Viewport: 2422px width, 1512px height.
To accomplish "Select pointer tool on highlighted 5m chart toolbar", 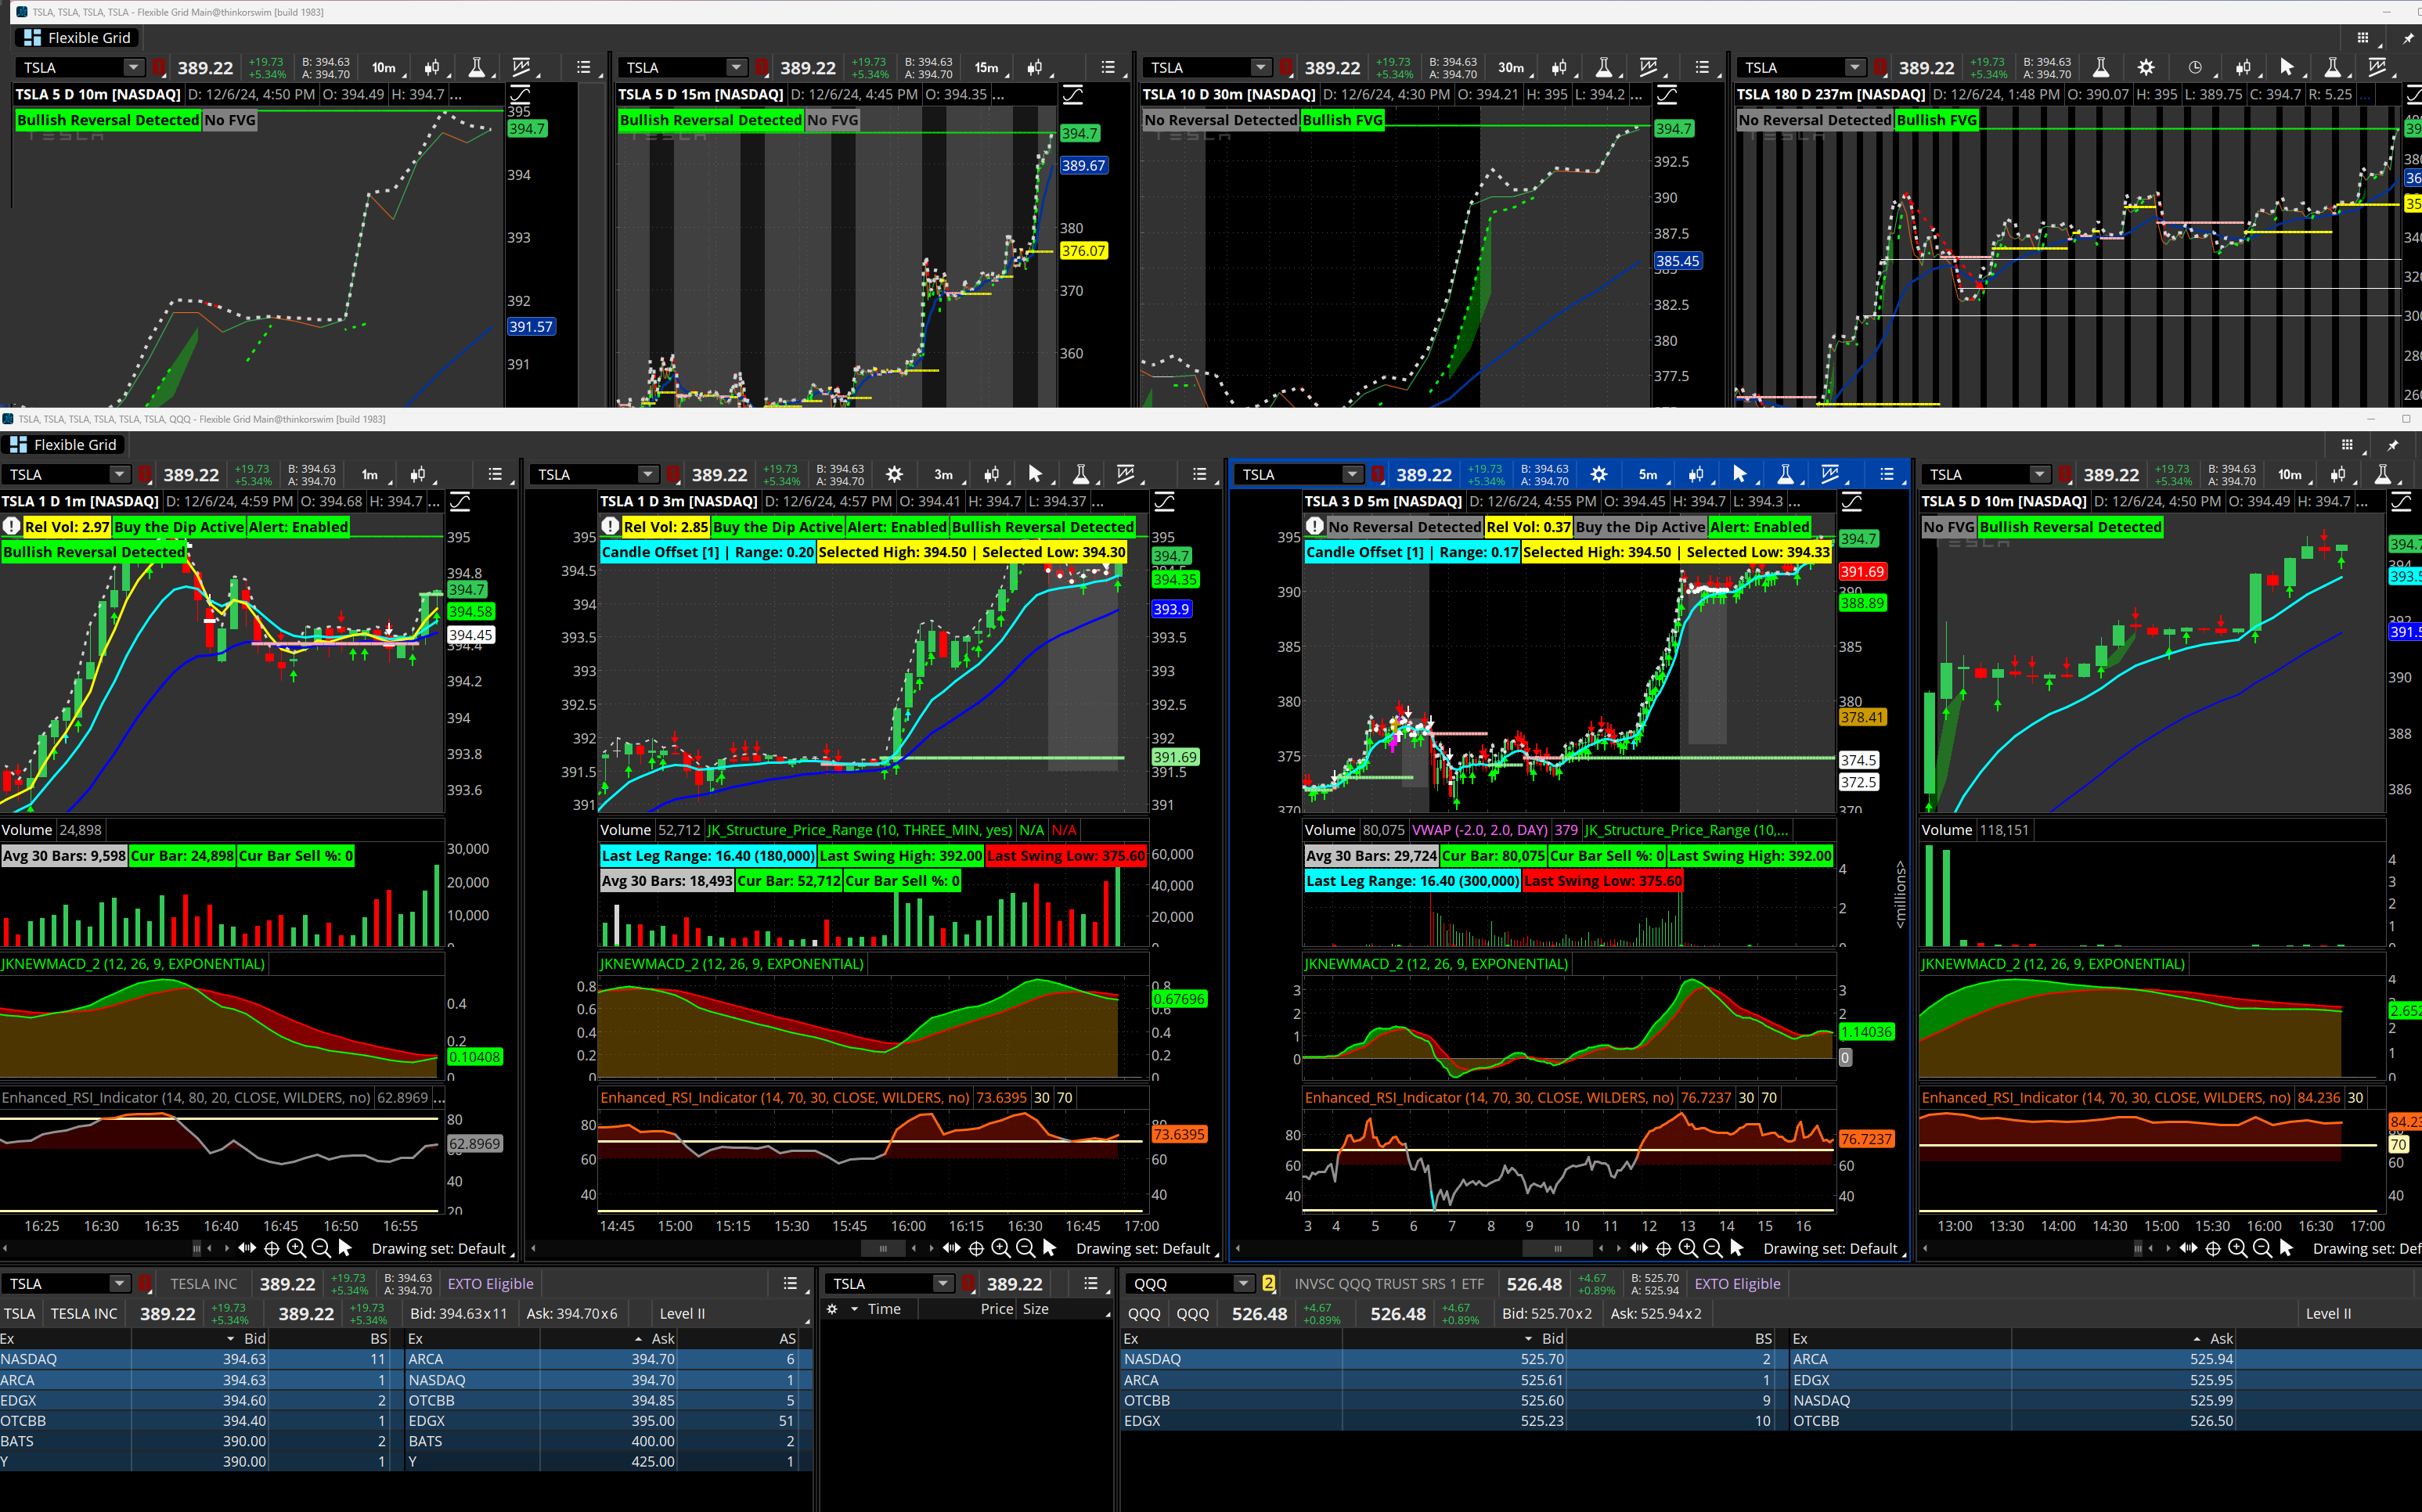I will pyautogui.click(x=1739, y=474).
